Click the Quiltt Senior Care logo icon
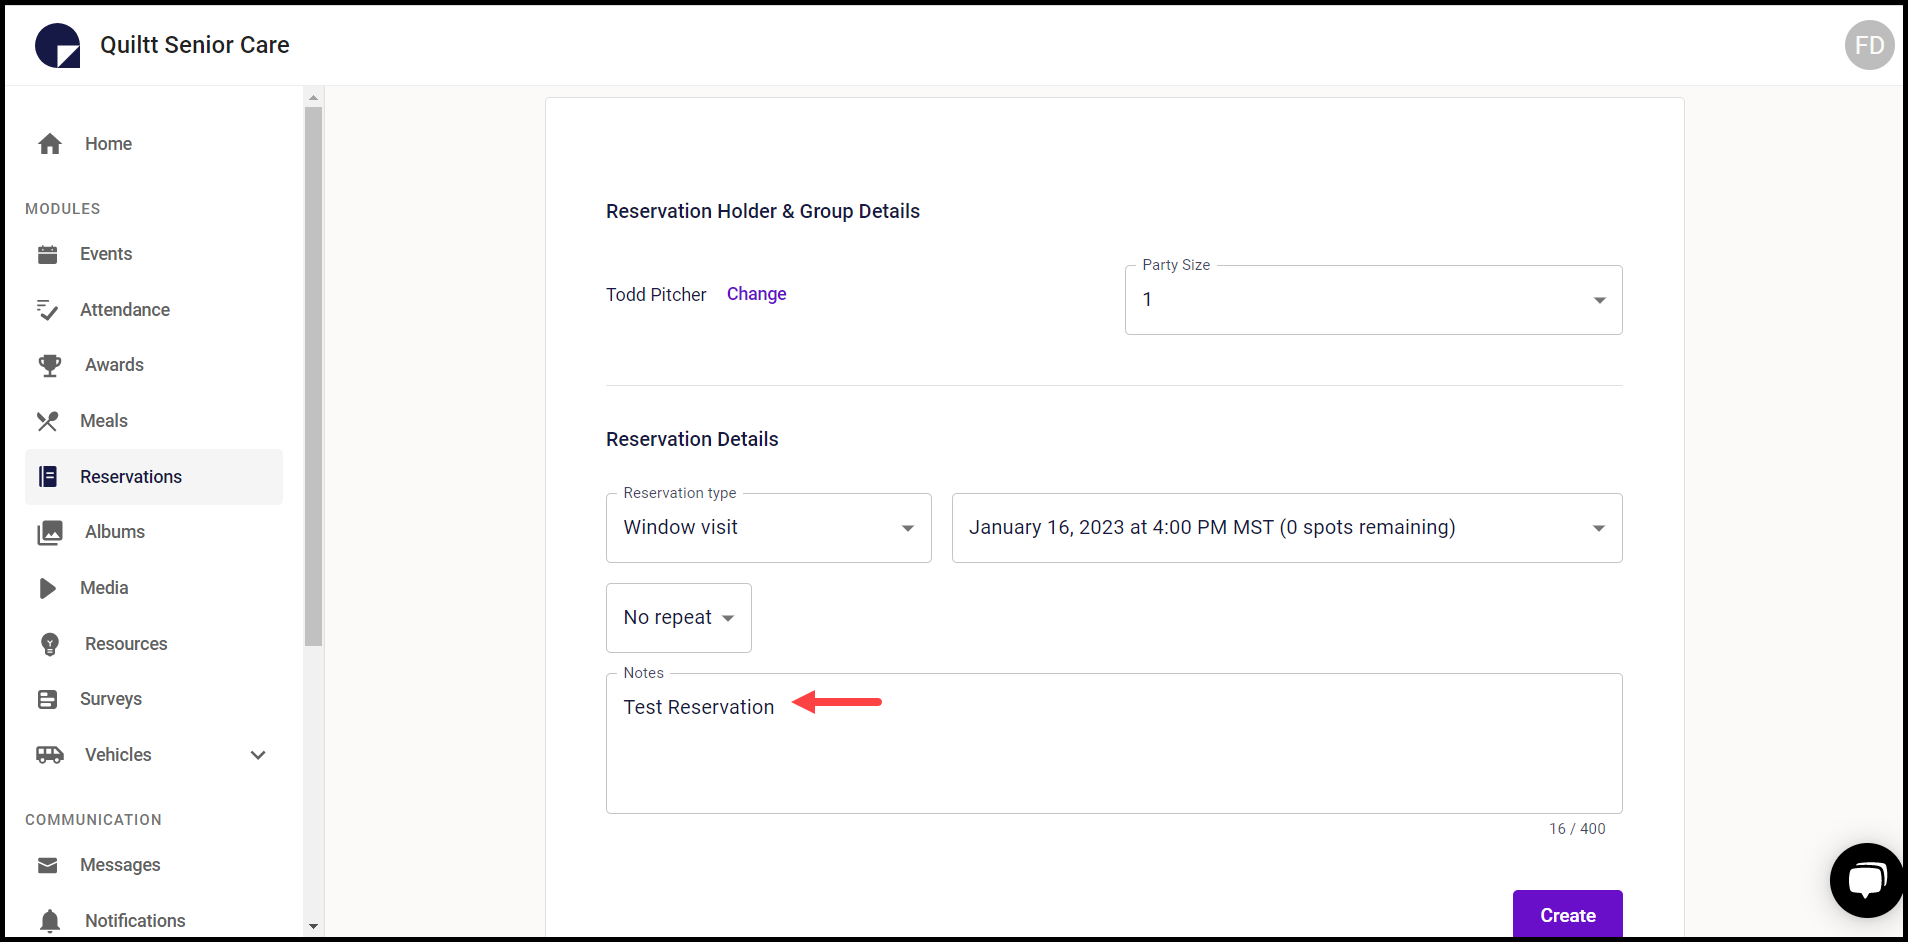Screen dimensions: 1908x942 click(x=58, y=45)
